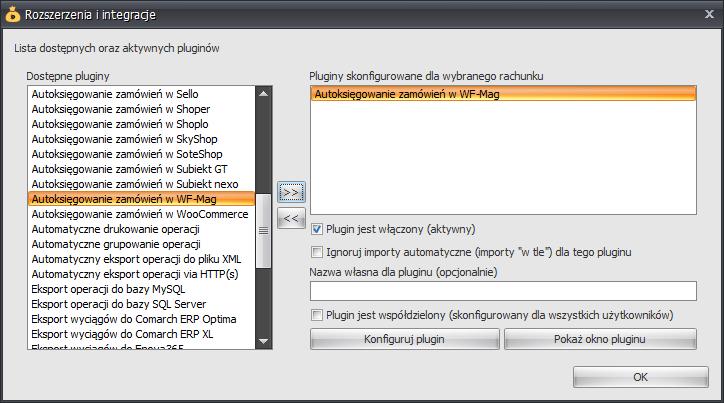Select Automatyczny eksport operacji via HTTP(s)
The height and width of the screenshot is (403, 724).
click(x=141, y=274)
